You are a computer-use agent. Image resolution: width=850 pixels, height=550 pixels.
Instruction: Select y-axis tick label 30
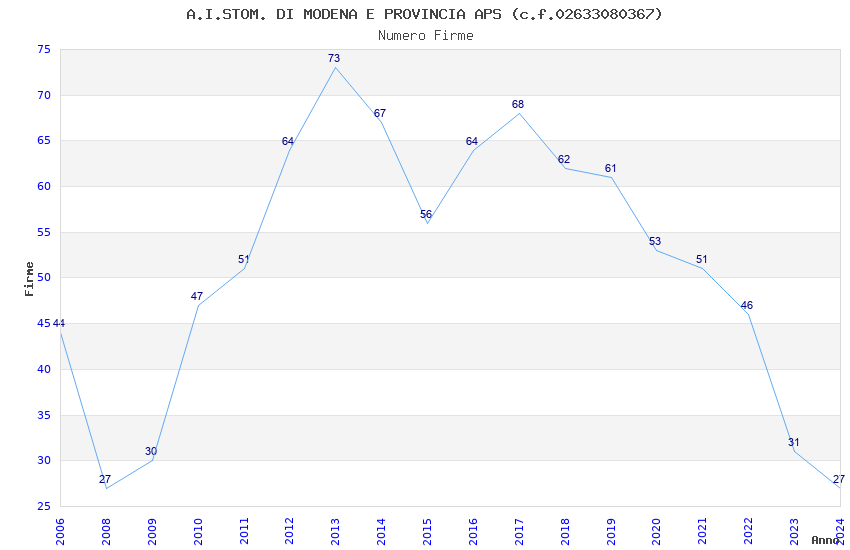click(44, 461)
